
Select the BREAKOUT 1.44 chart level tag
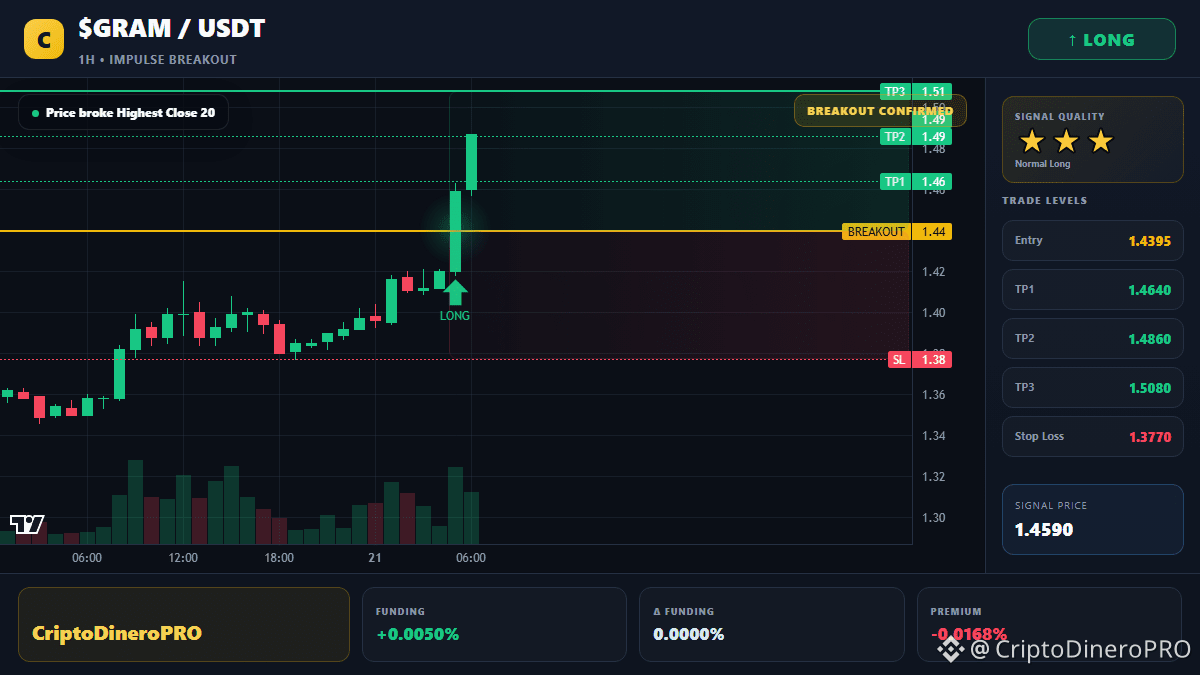pyautogui.click(x=897, y=232)
